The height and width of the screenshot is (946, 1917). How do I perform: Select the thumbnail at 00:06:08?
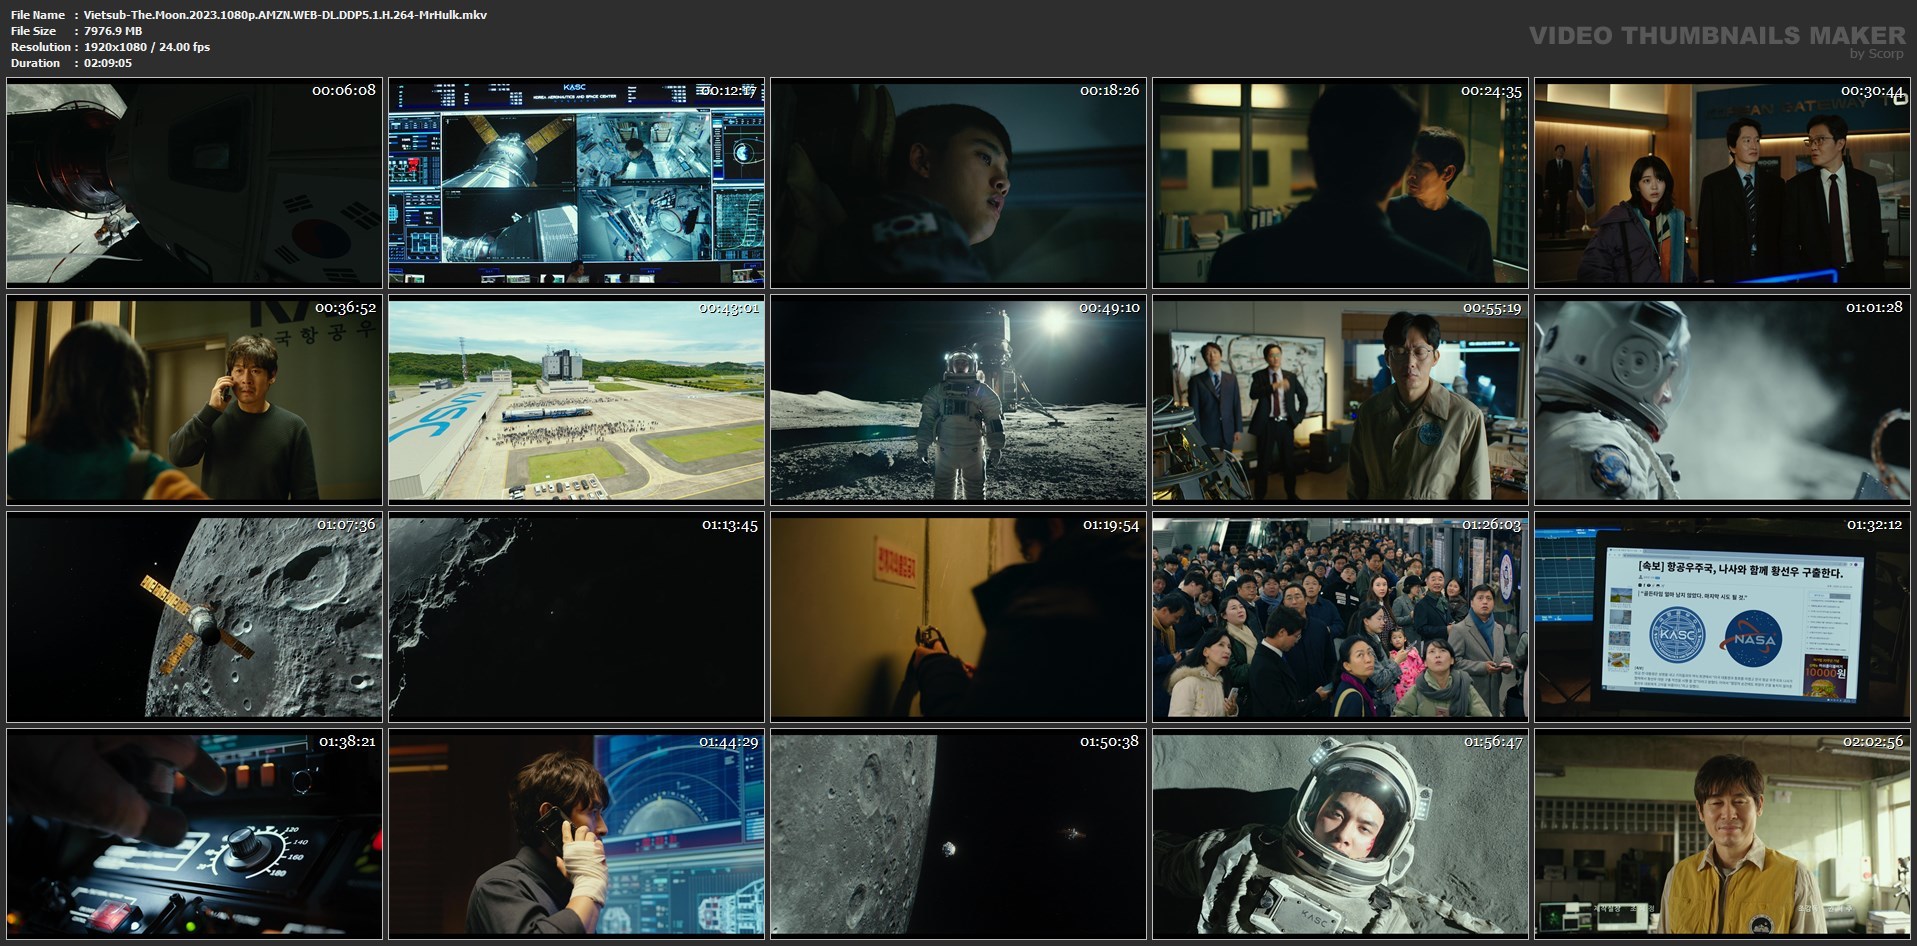[194, 182]
